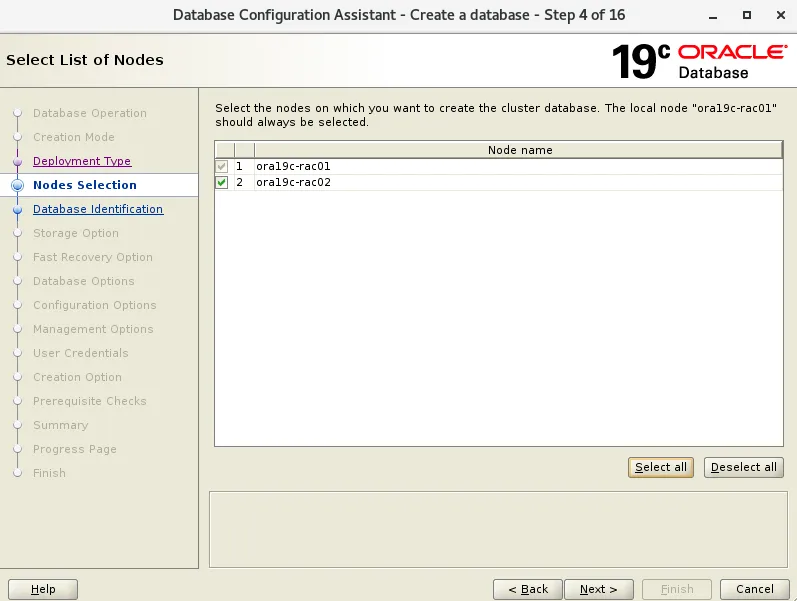Viewport: 797px width, 601px height.
Task: Click Management Options step label
Action: pos(93,329)
